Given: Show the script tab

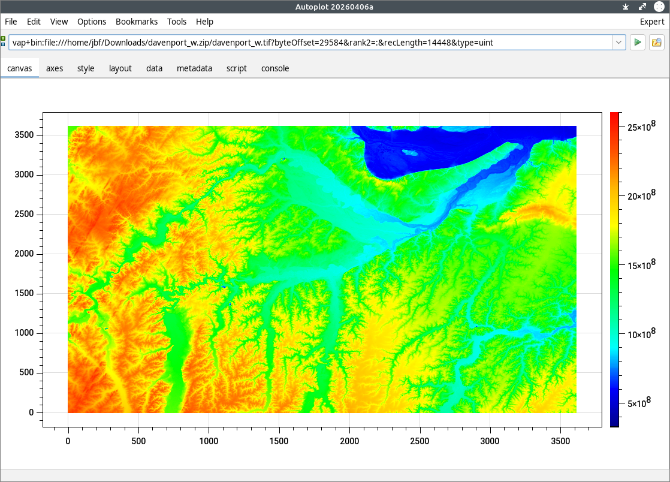Looking at the screenshot, I should tap(237, 69).
